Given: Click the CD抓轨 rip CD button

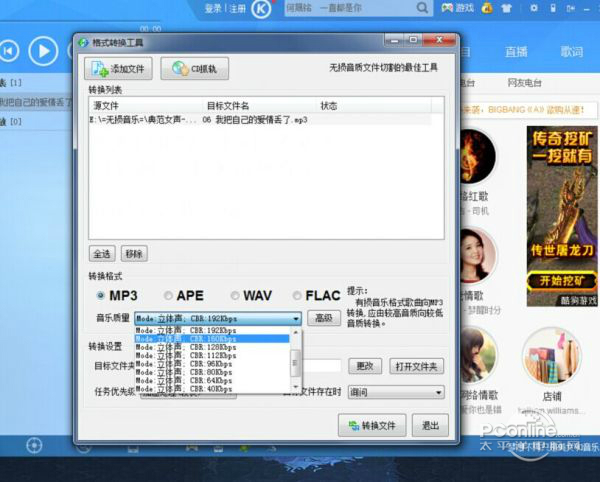Looking at the screenshot, I should [x=195, y=68].
